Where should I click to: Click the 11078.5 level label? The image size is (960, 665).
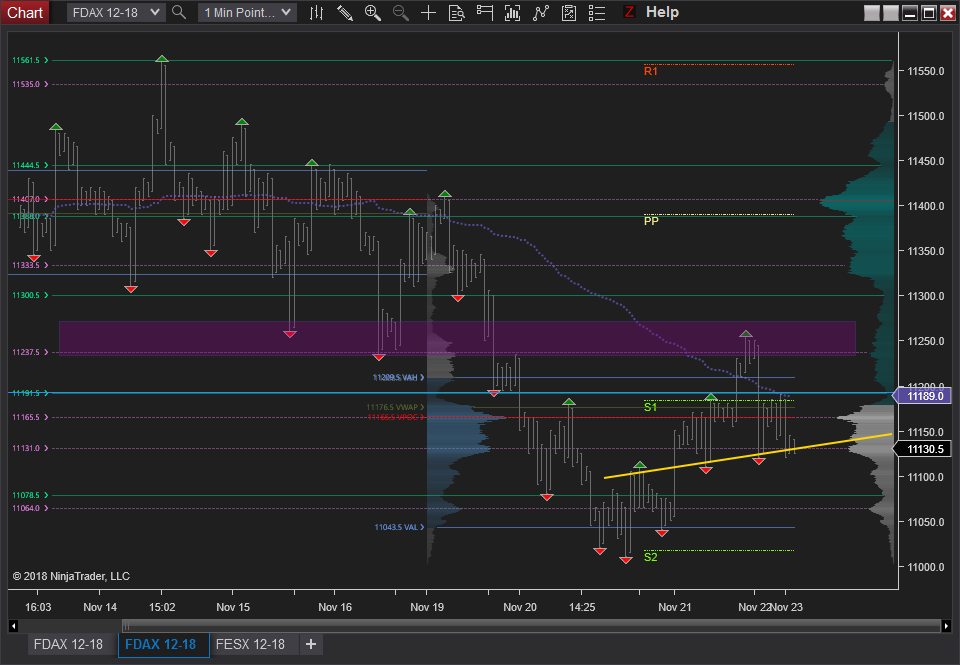(26, 495)
